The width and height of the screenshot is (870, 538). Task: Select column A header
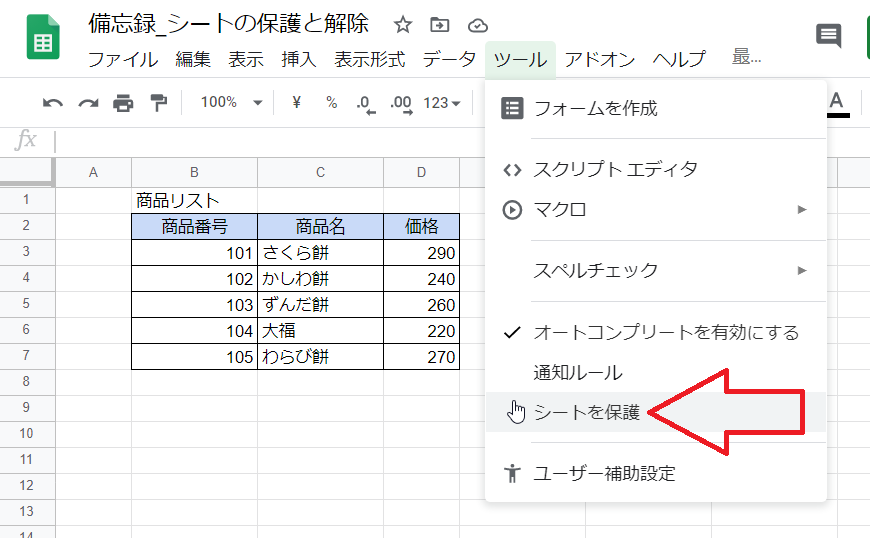(93, 172)
